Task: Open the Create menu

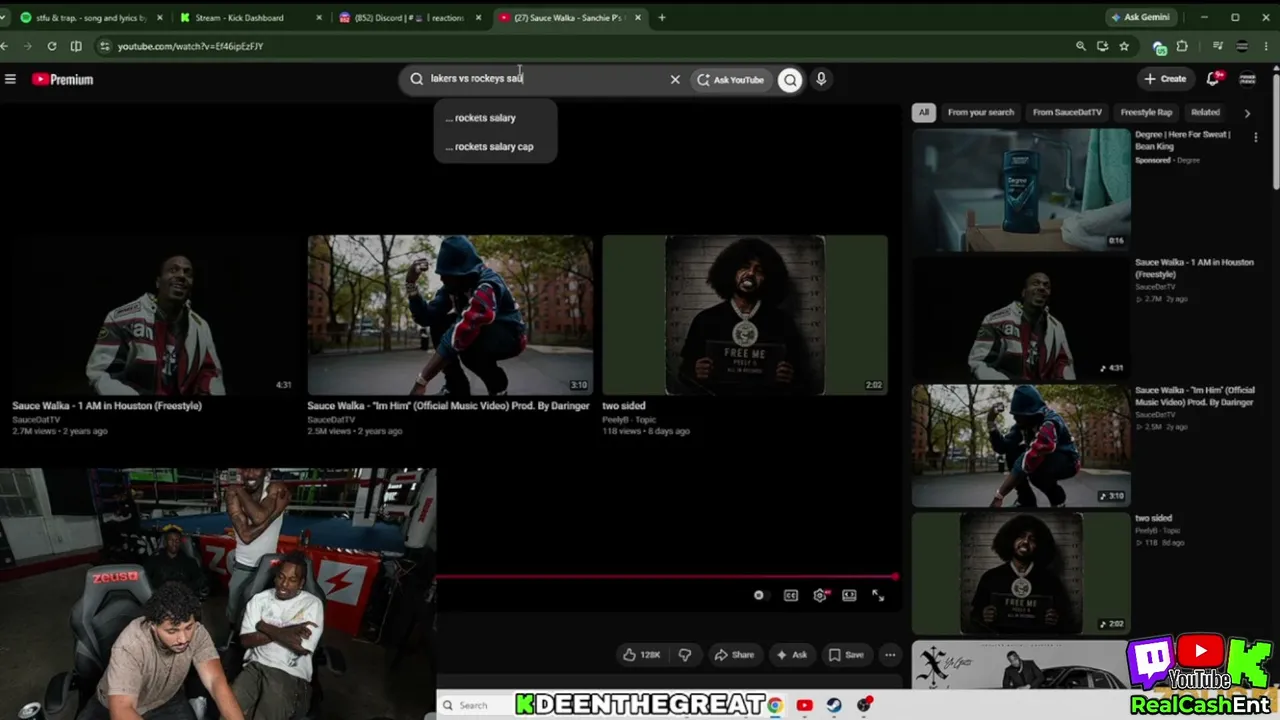Action: [x=1165, y=79]
